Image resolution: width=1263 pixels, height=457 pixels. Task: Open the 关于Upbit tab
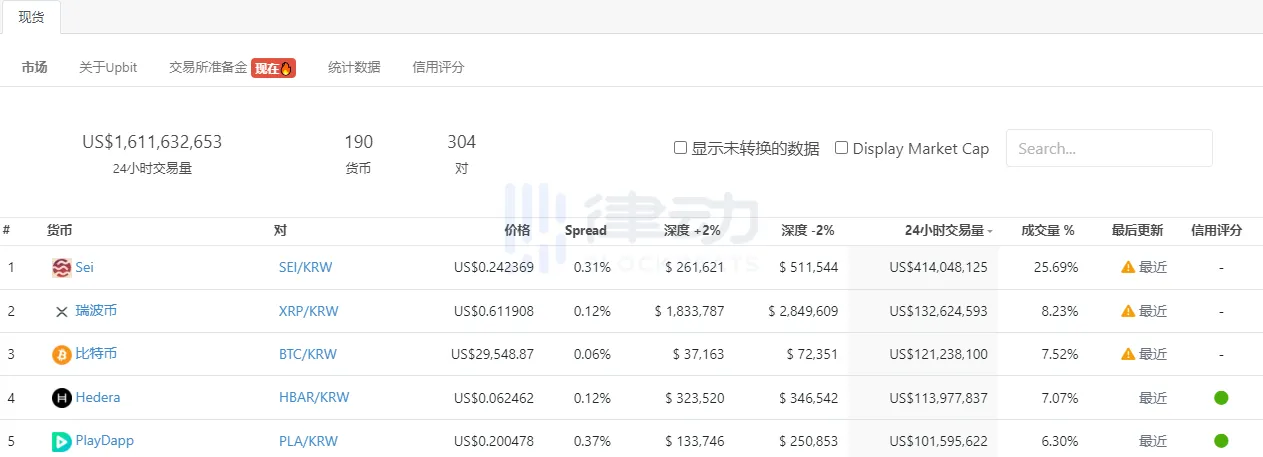coord(108,67)
